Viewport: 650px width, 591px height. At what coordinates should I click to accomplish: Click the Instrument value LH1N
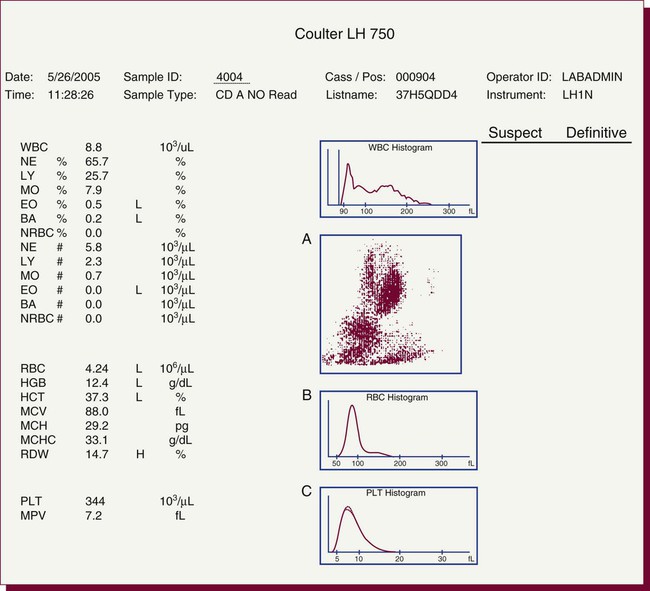(577, 95)
